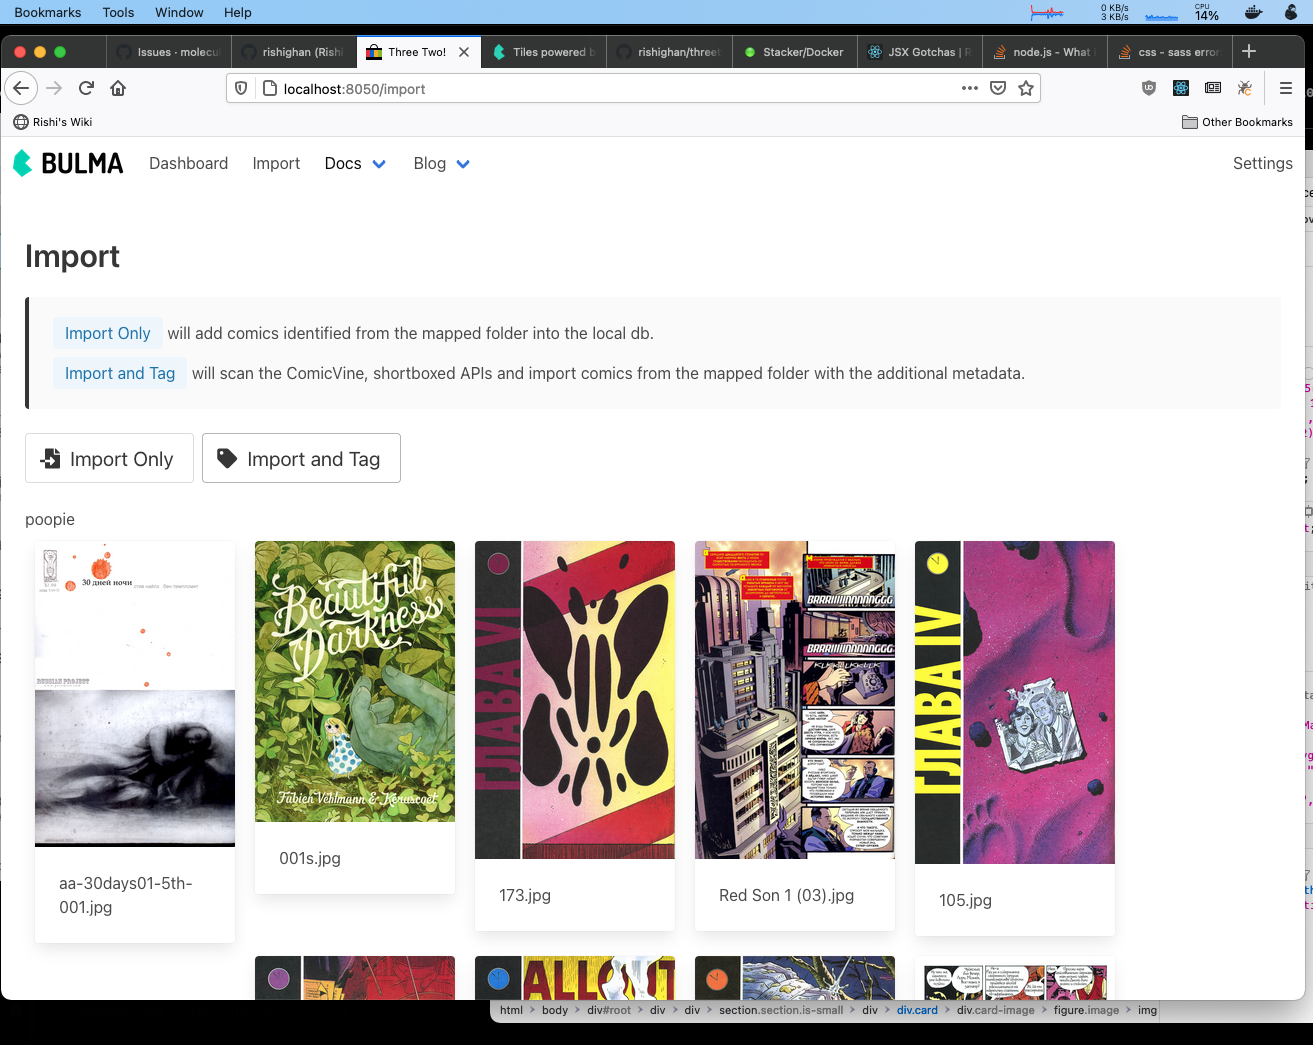Open Settings in the navbar
The width and height of the screenshot is (1313, 1045).
pyautogui.click(x=1262, y=163)
